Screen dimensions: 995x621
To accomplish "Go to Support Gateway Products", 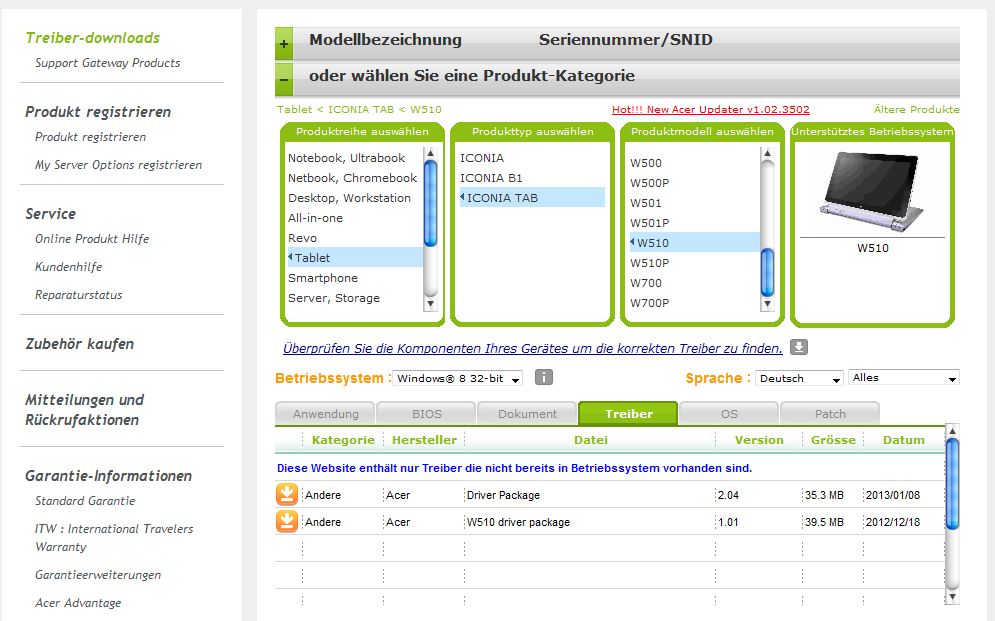I will point(107,63).
